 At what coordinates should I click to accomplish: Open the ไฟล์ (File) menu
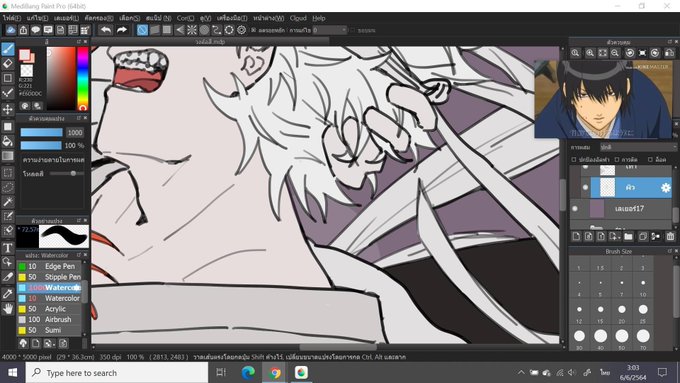pyautogui.click(x=12, y=18)
